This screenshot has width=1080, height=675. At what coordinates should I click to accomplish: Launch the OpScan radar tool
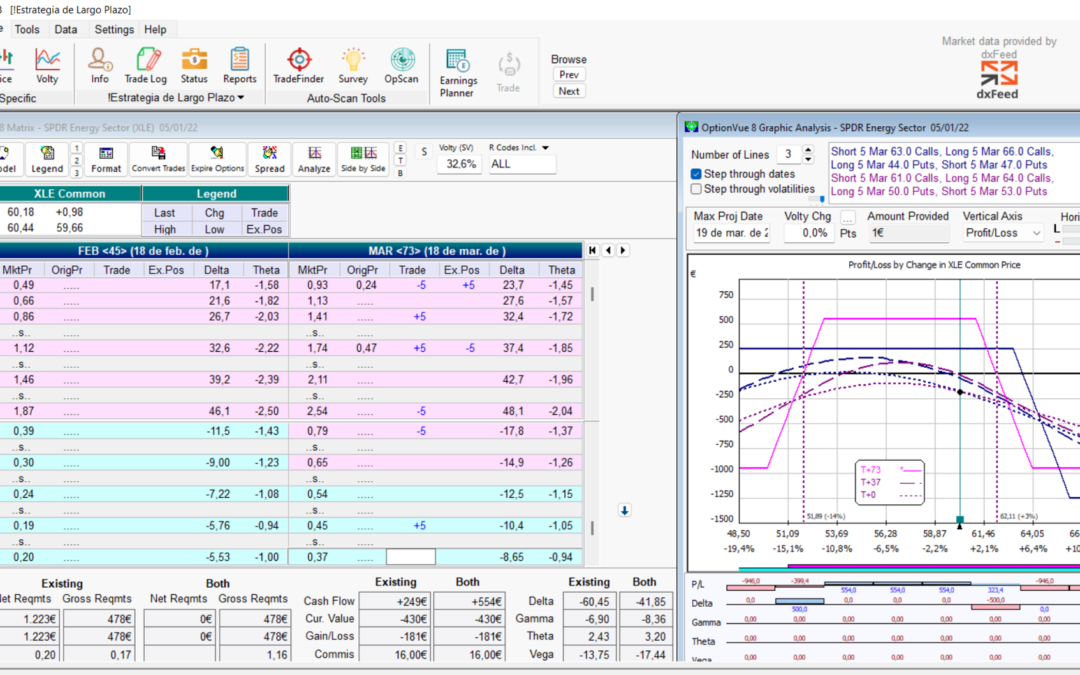click(x=402, y=65)
